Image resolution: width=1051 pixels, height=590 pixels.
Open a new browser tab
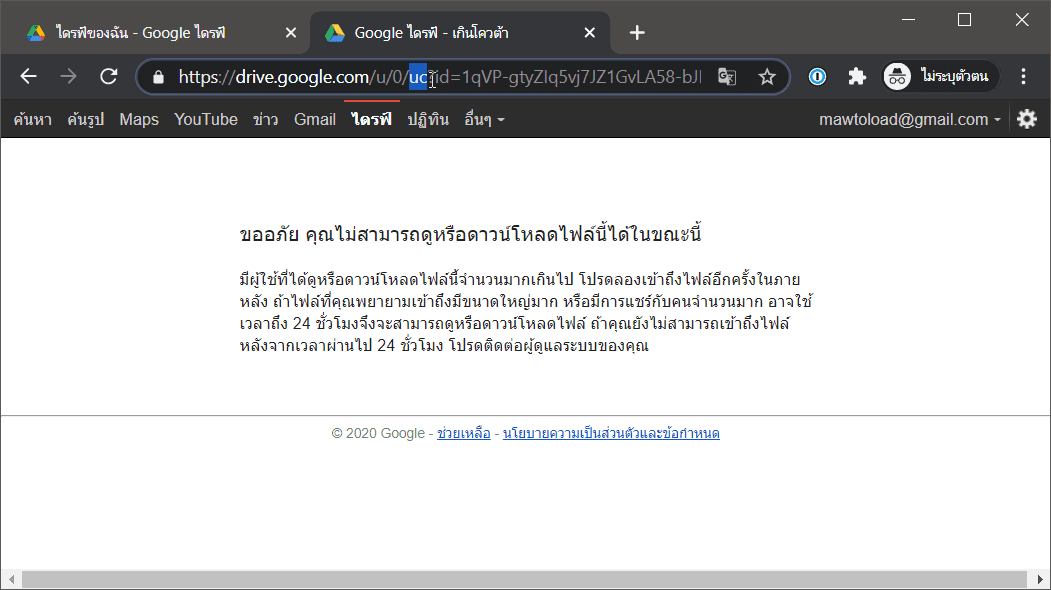pyautogui.click(x=637, y=33)
